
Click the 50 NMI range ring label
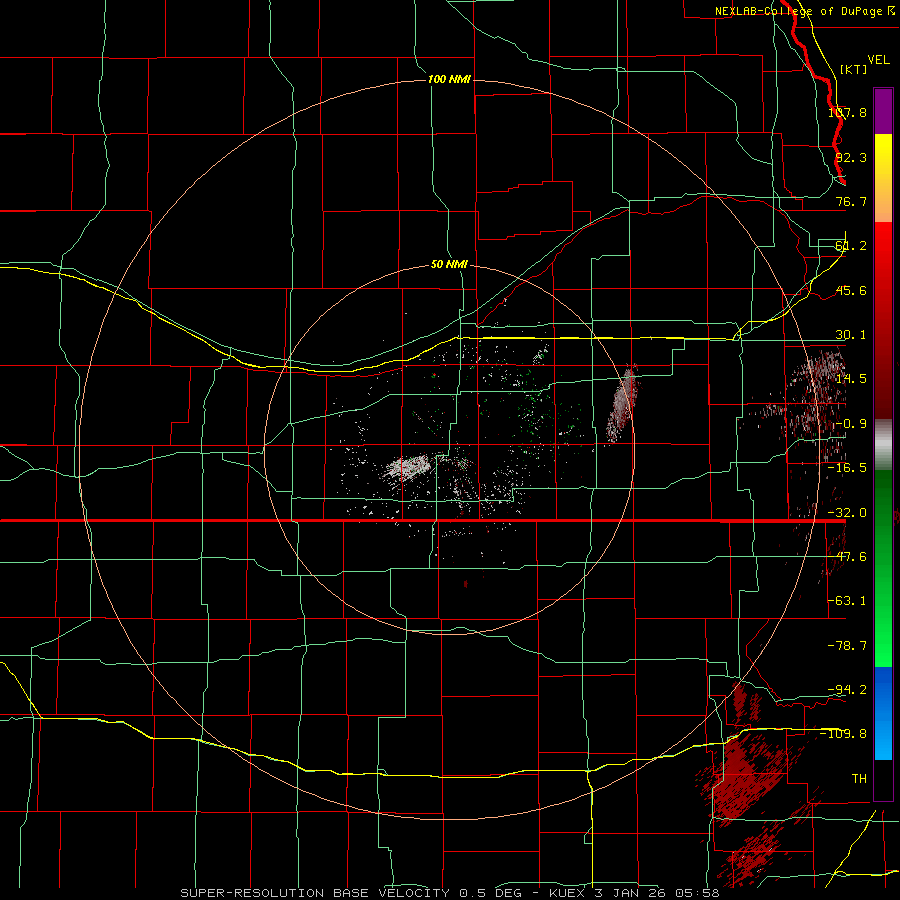tap(449, 265)
